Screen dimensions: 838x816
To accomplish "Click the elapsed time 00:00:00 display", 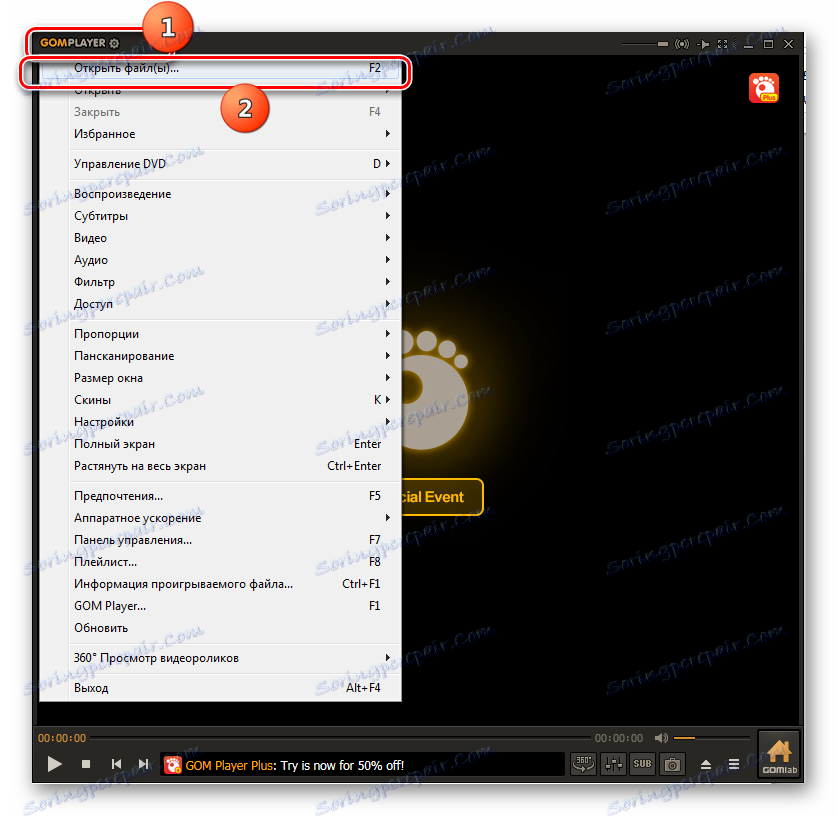I will coord(61,738).
